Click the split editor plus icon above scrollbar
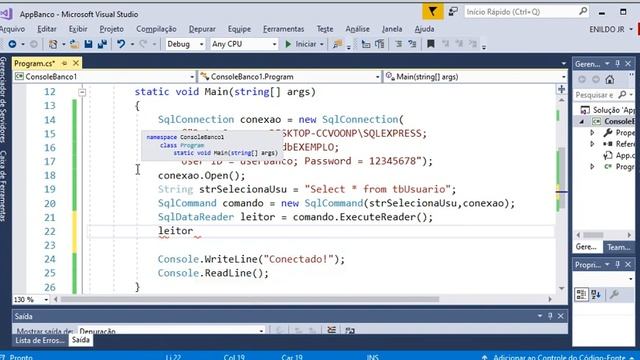 coord(562,89)
